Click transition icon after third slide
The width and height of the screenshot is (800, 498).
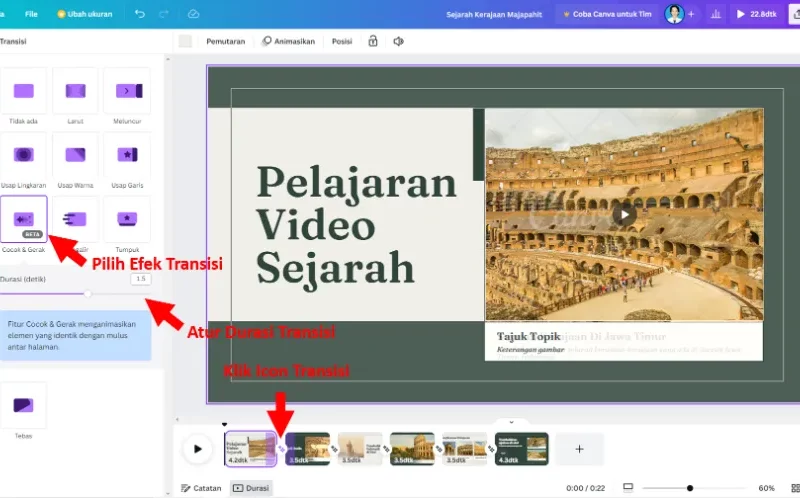tap(386, 449)
